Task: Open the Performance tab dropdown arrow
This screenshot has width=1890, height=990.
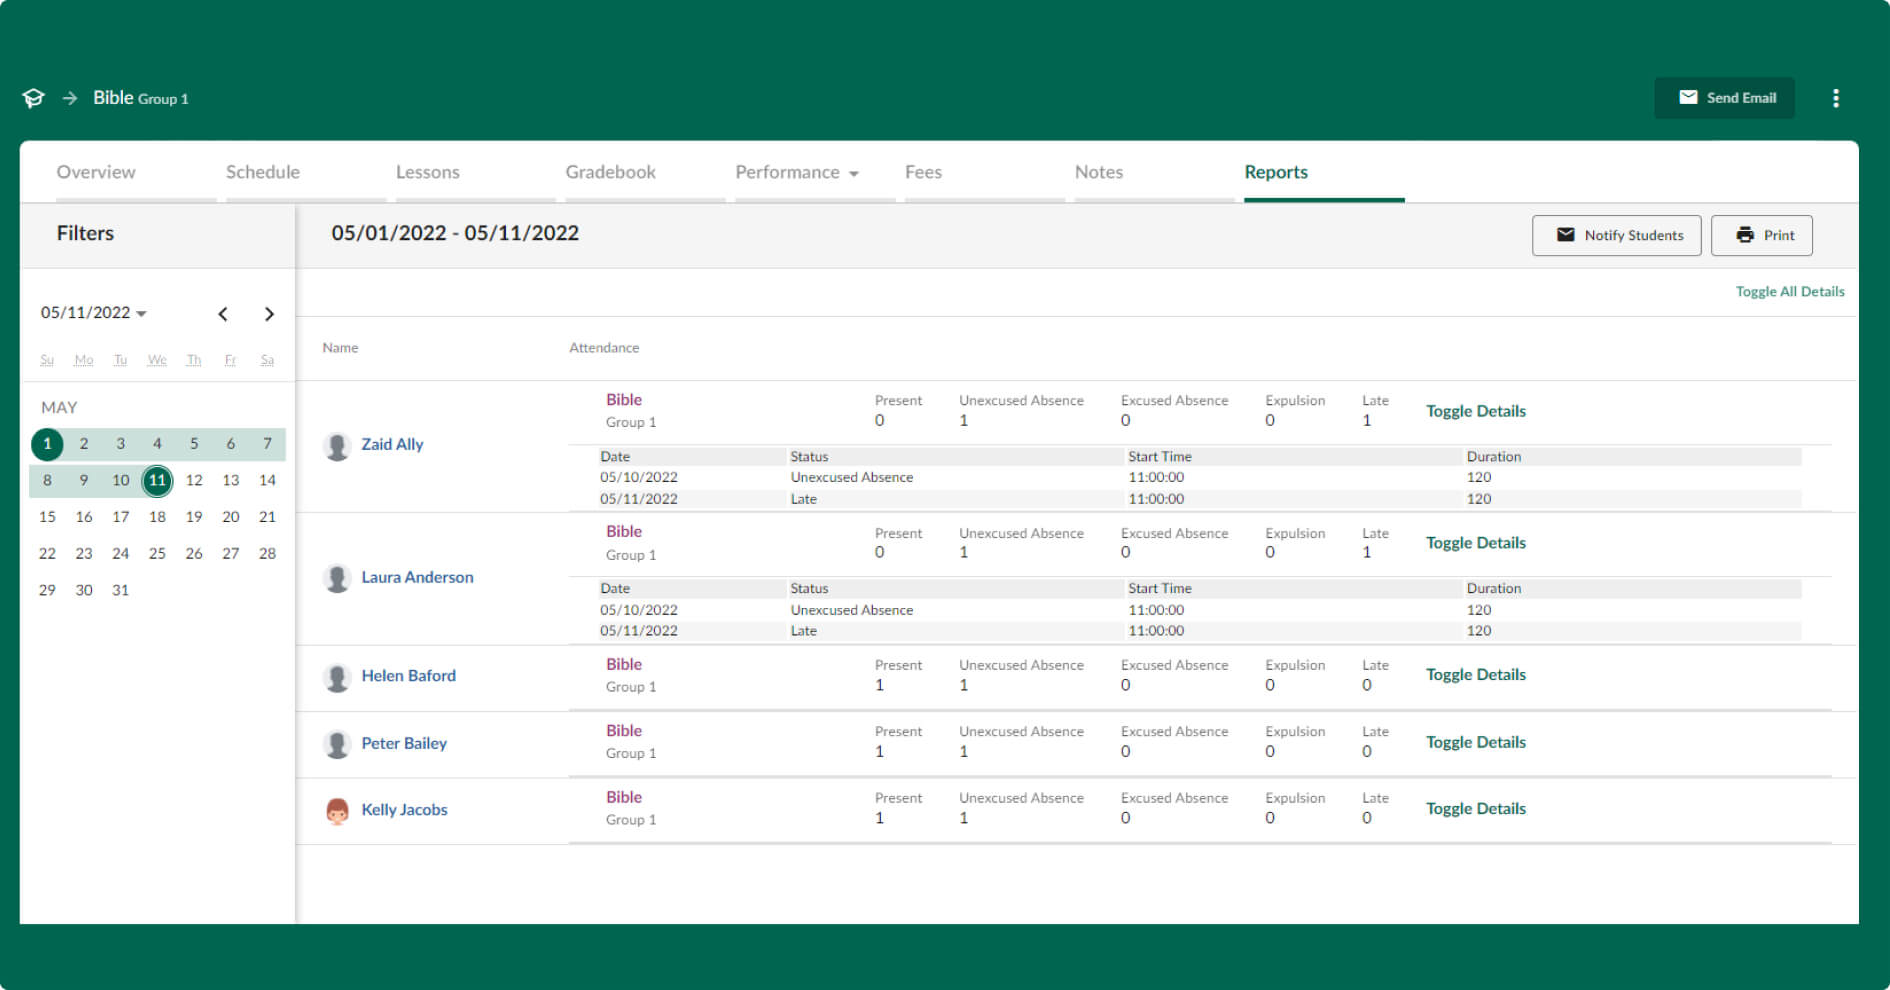Action: point(854,172)
